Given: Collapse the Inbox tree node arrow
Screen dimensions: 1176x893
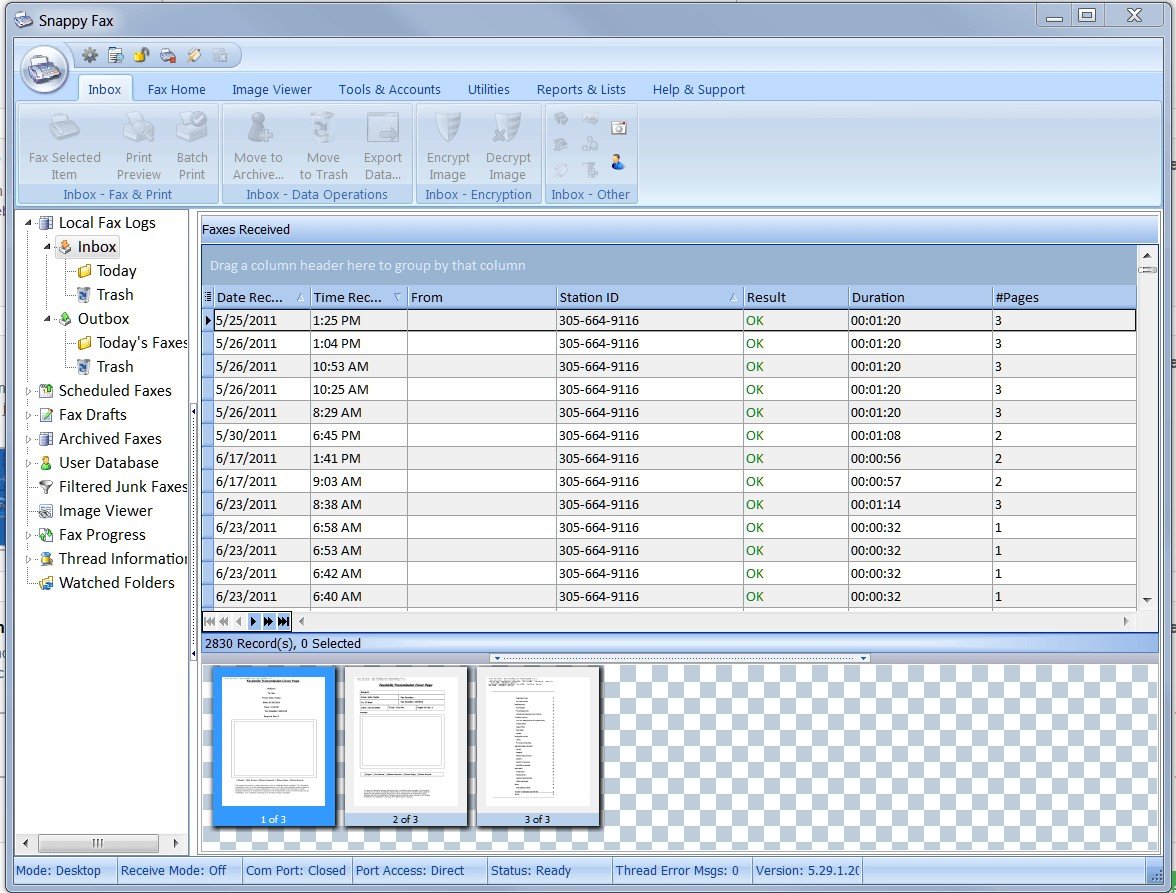Looking at the screenshot, I should (x=47, y=247).
